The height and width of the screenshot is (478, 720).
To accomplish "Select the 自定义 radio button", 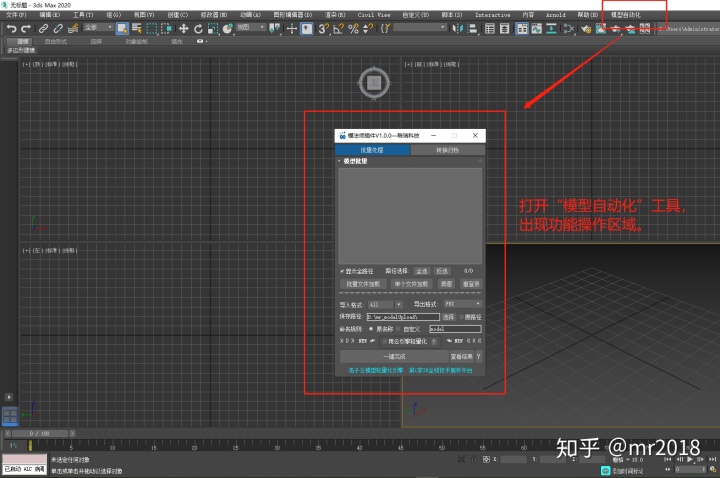I will pyautogui.click(x=398, y=329).
